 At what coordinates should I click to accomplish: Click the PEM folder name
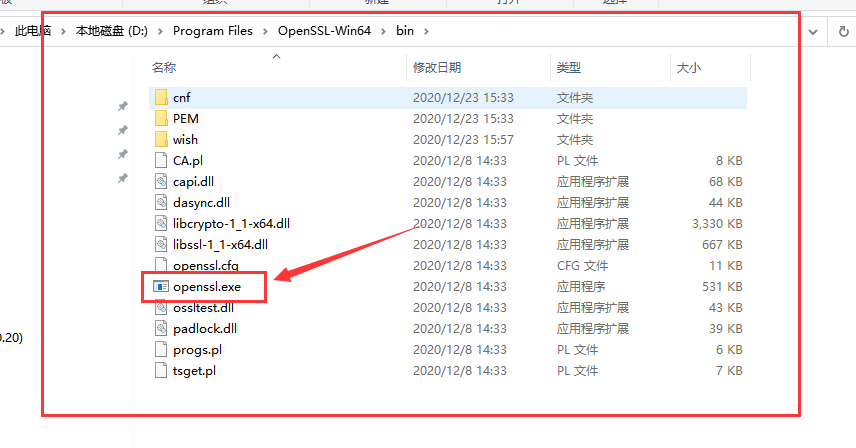point(186,118)
